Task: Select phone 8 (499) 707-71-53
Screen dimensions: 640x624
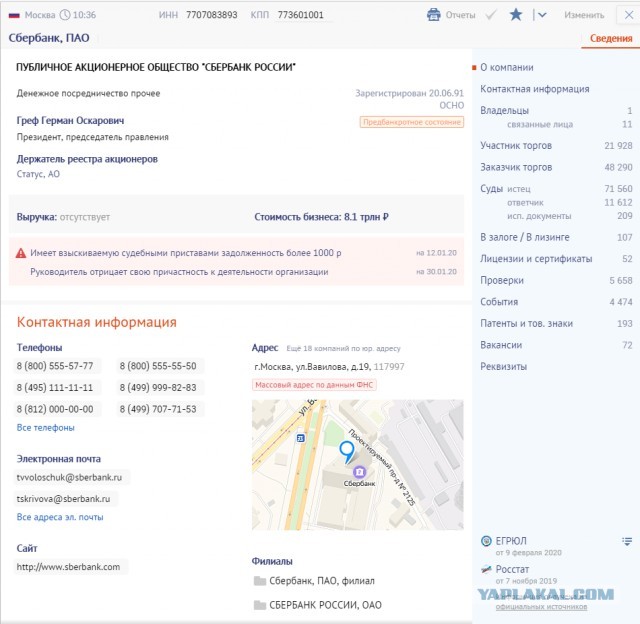Action: click(x=158, y=409)
